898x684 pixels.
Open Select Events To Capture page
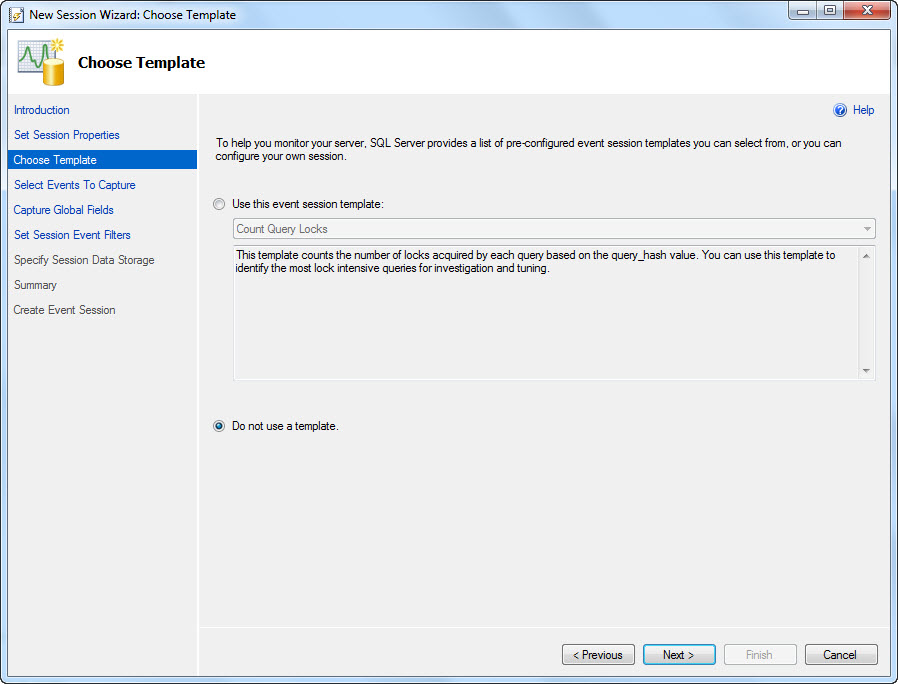pos(74,185)
